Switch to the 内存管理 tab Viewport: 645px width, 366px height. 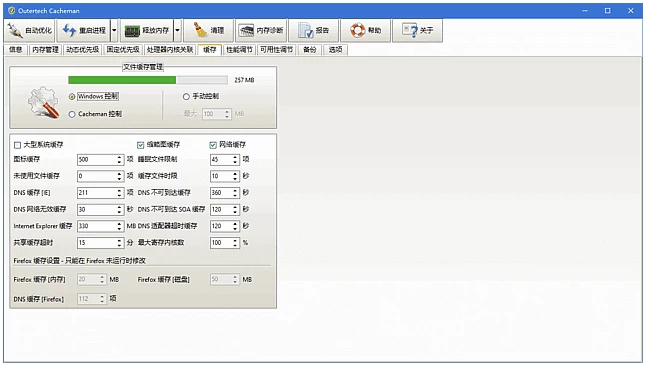click(x=45, y=50)
